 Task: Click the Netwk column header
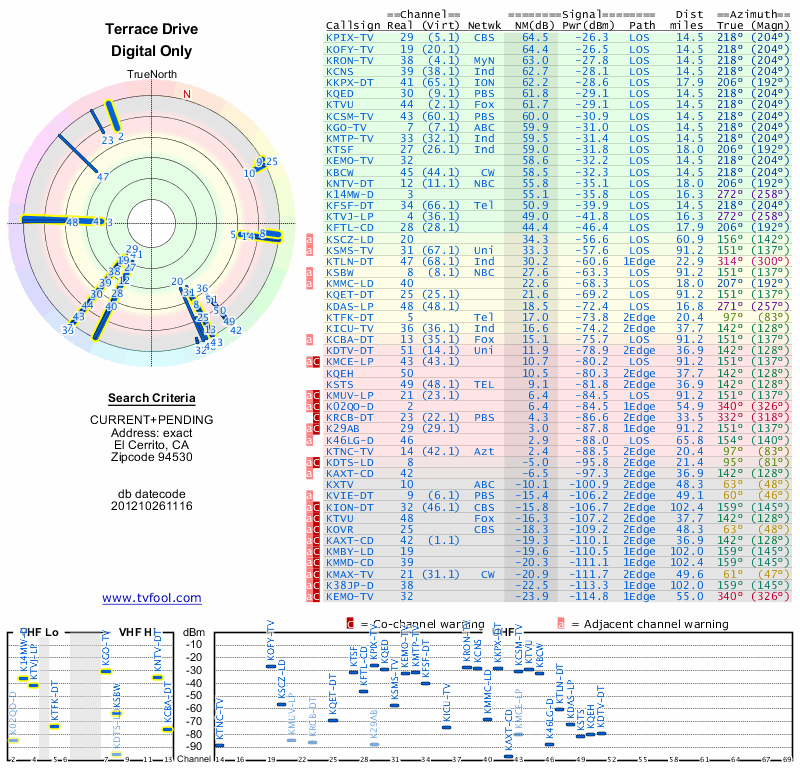484,25
